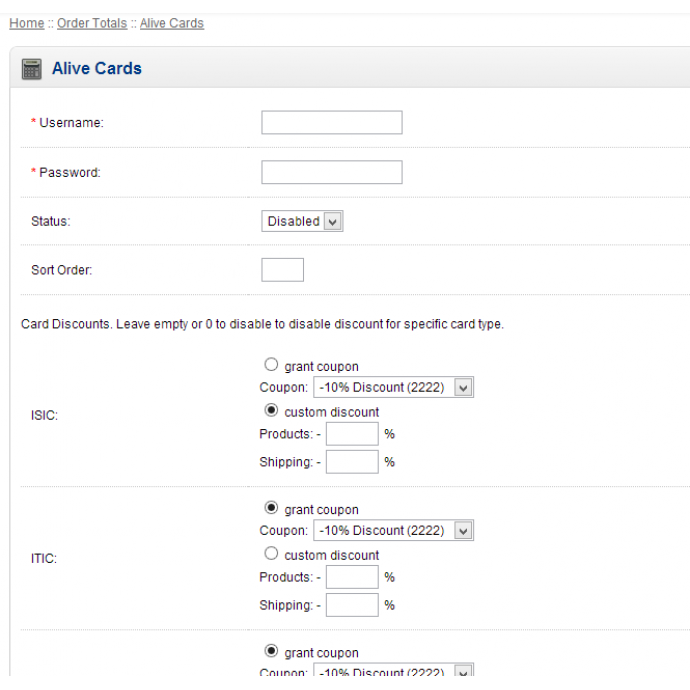
Task: Click the ITIC: row label
Action: coord(44,558)
